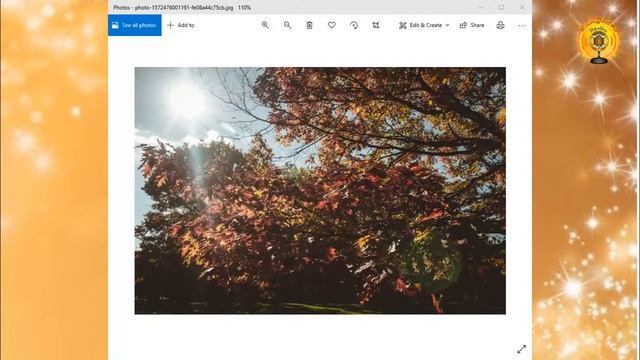This screenshot has width=640, height=360.
Task: Click the autumn tree photo
Action: [x=320, y=191]
